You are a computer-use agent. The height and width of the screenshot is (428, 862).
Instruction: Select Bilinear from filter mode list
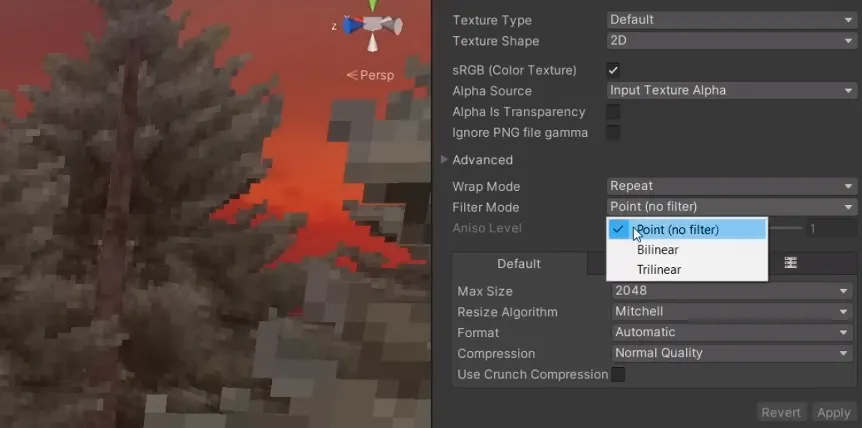tap(657, 250)
